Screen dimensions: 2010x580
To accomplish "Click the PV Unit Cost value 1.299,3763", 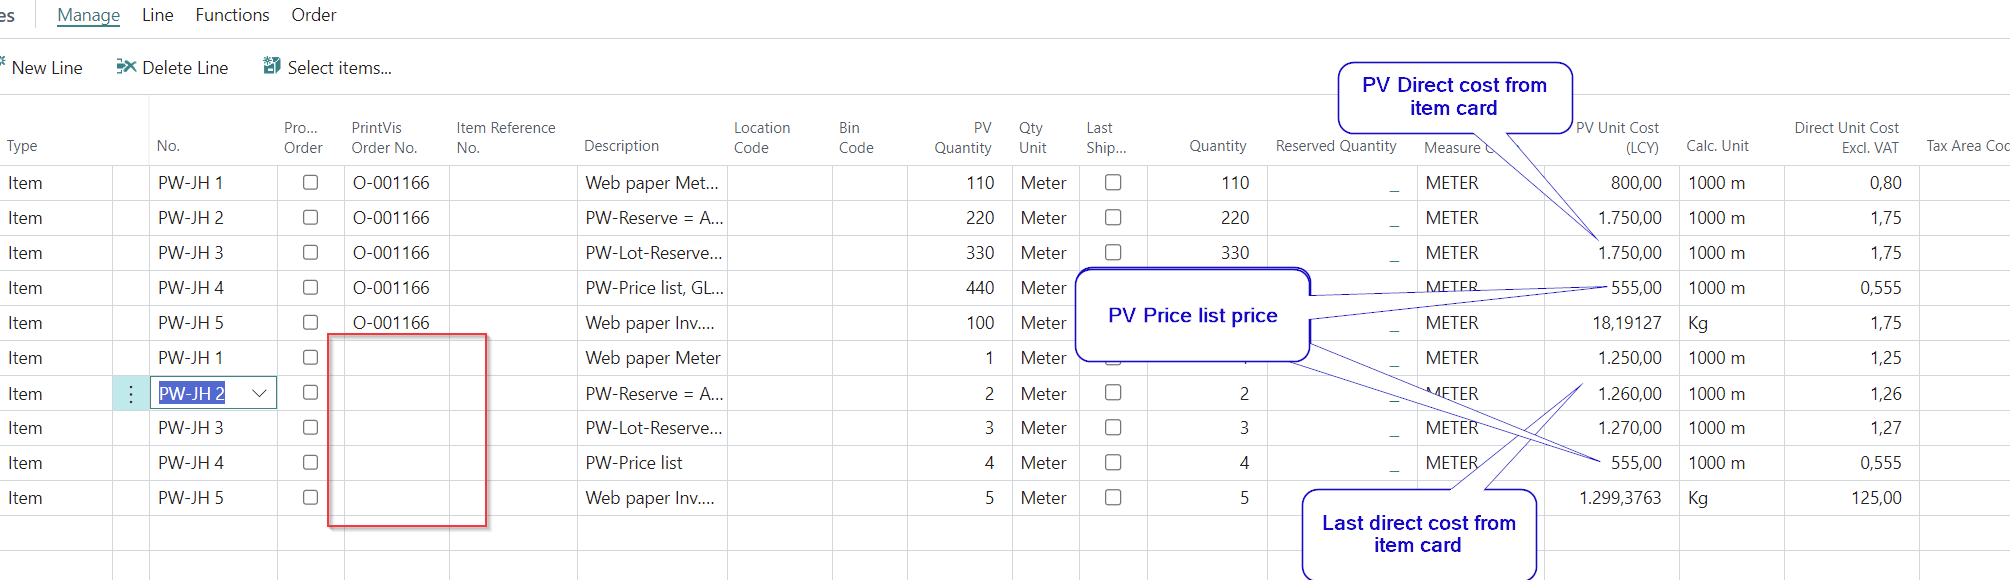I will [1620, 498].
